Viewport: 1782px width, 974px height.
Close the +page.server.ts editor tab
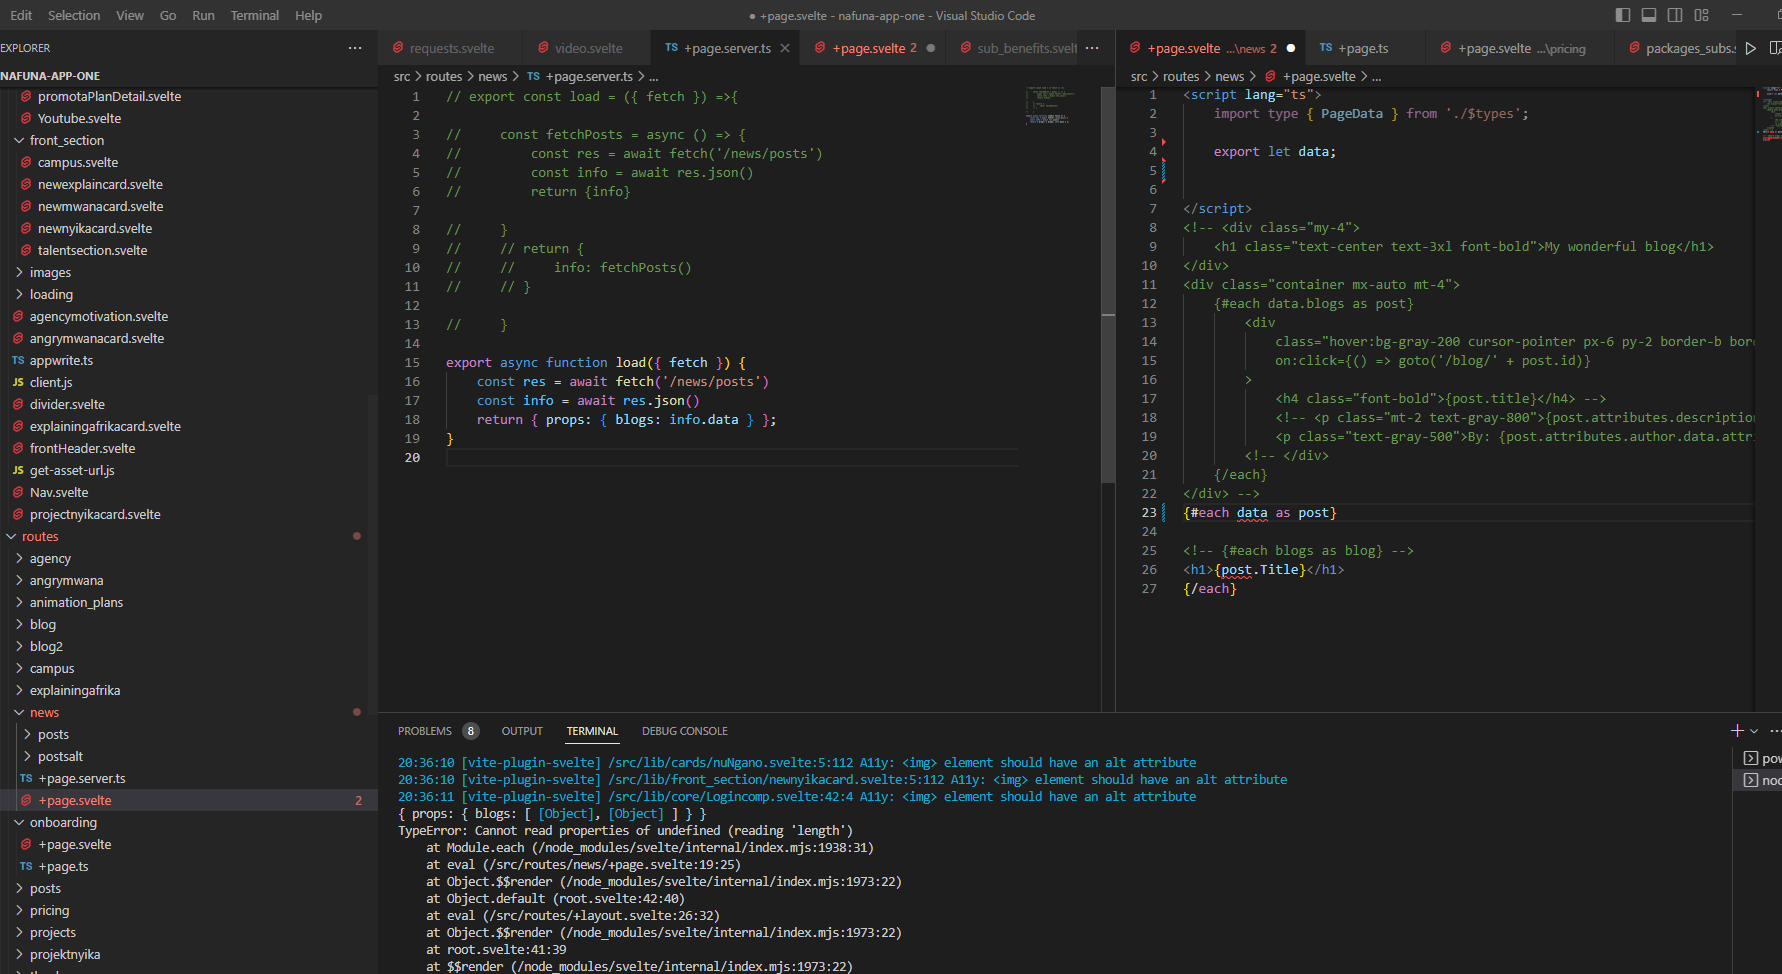[785, 48]
